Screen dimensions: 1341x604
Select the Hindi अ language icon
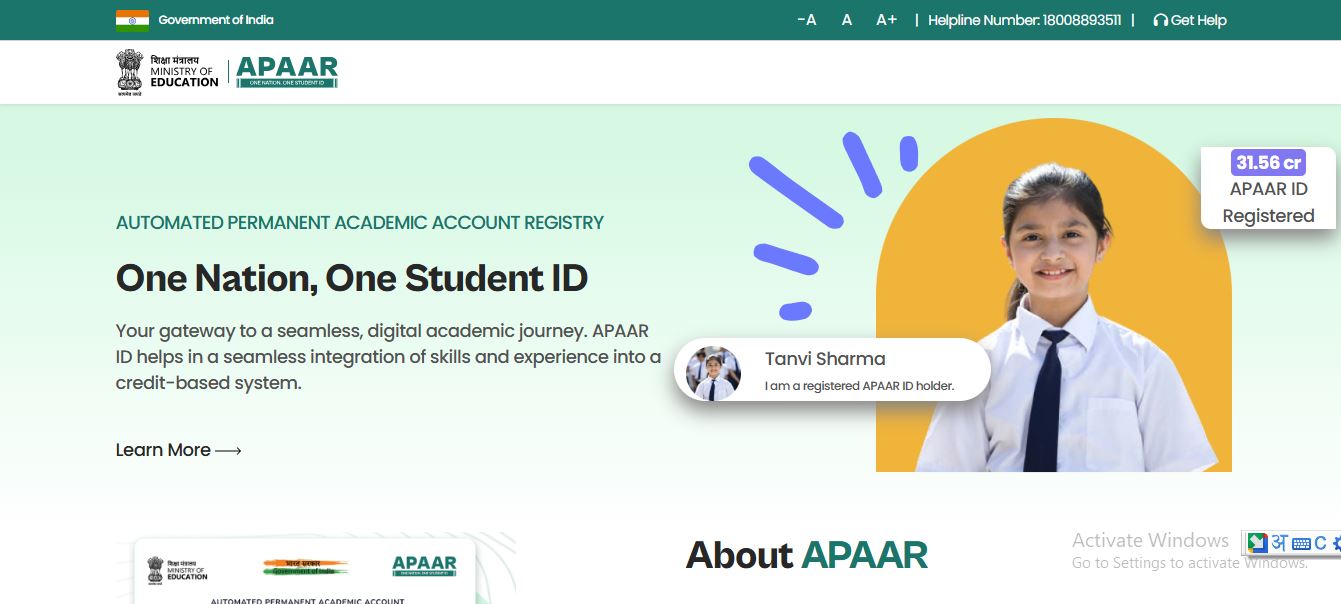click(x=1279, y=543)
